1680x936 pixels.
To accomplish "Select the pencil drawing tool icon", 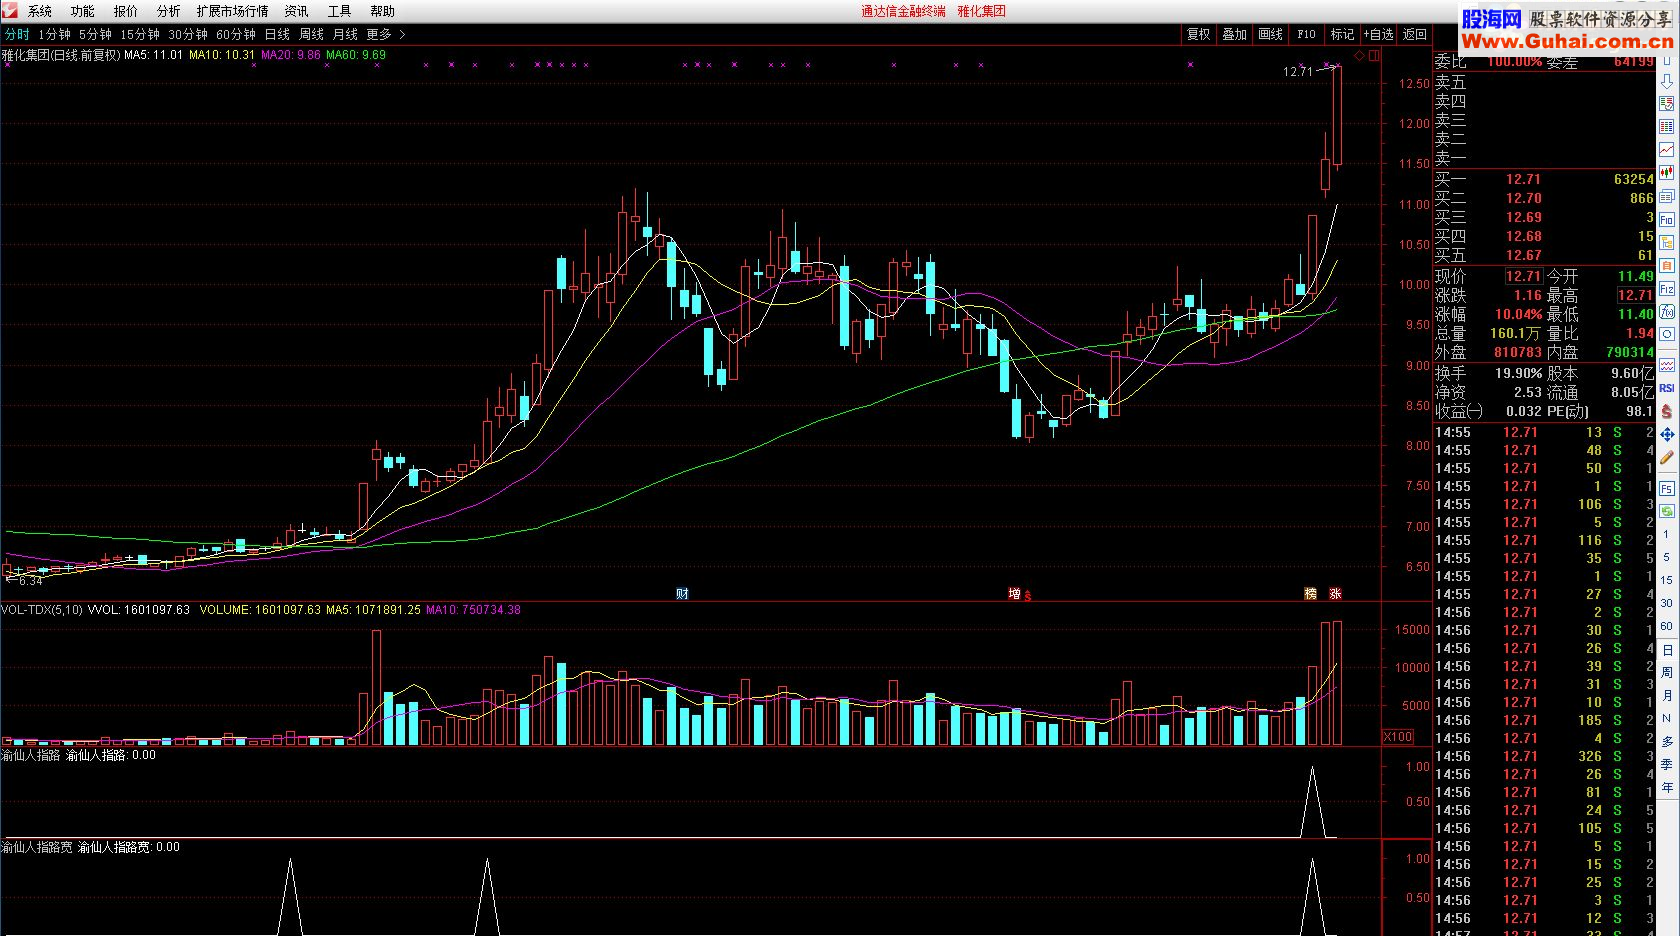I will click(1667, 458).
